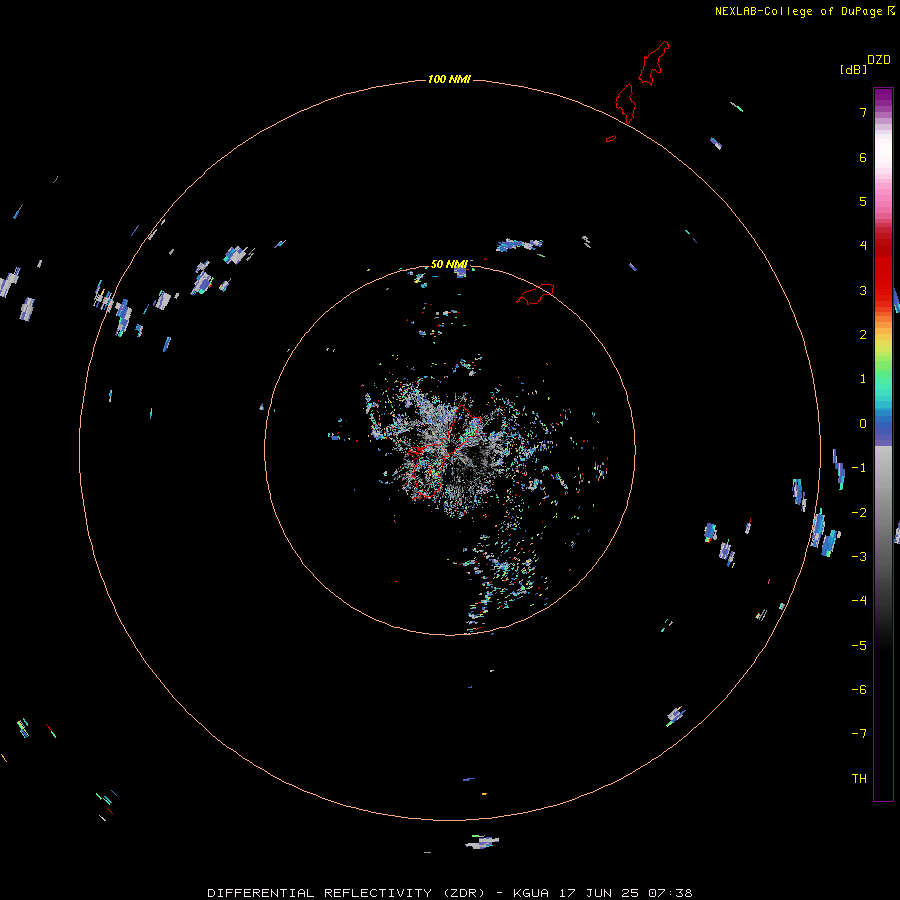900x900 pixels.
Task: Click the red island outline near 50 NMI ring
Action: (x=535, y=293)
